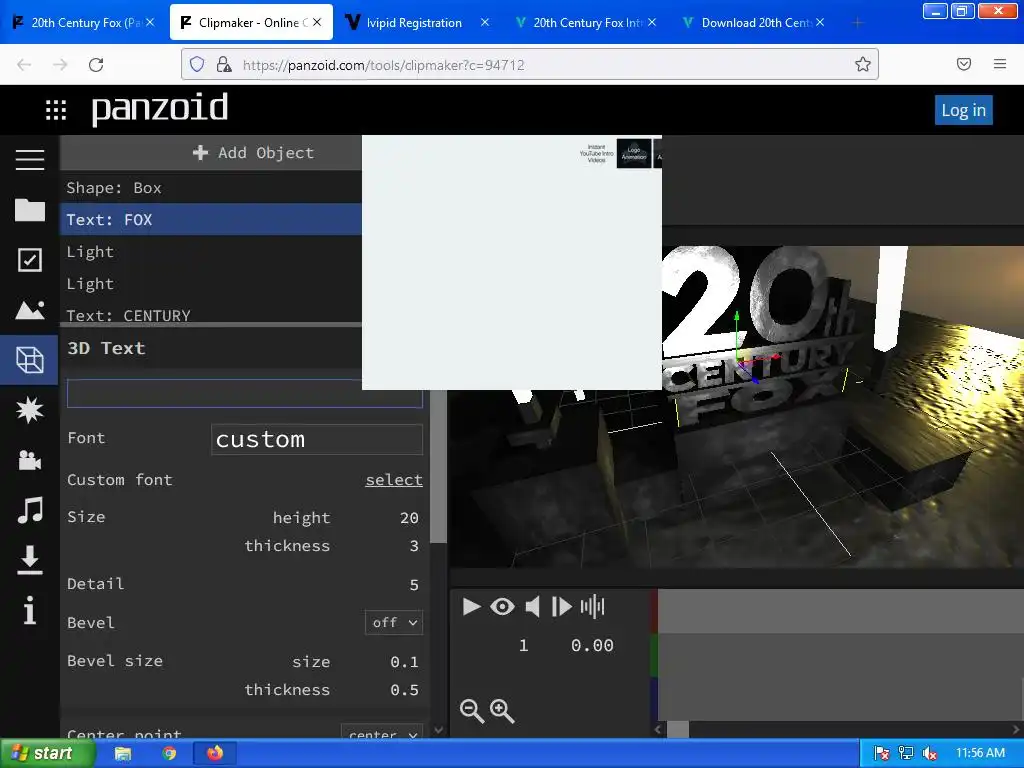
Task: Zoom out the timeline
Action: (x=472, y=711)
